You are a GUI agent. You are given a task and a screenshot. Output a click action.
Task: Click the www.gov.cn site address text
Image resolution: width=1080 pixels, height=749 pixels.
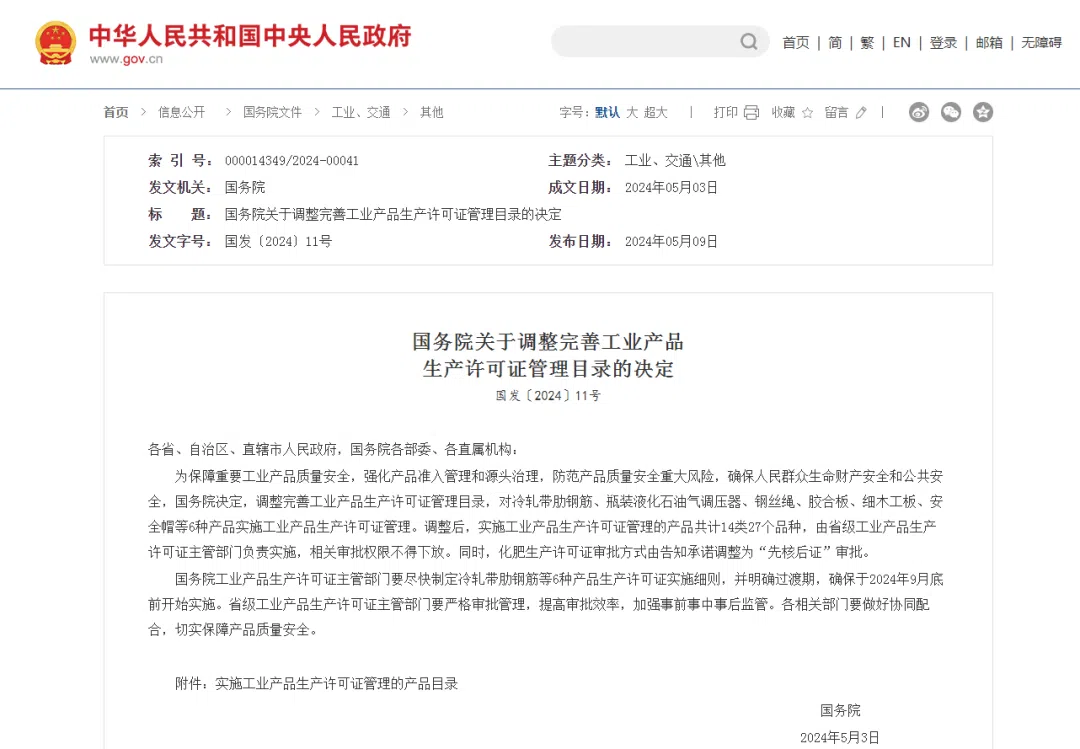tap(126, 59)
